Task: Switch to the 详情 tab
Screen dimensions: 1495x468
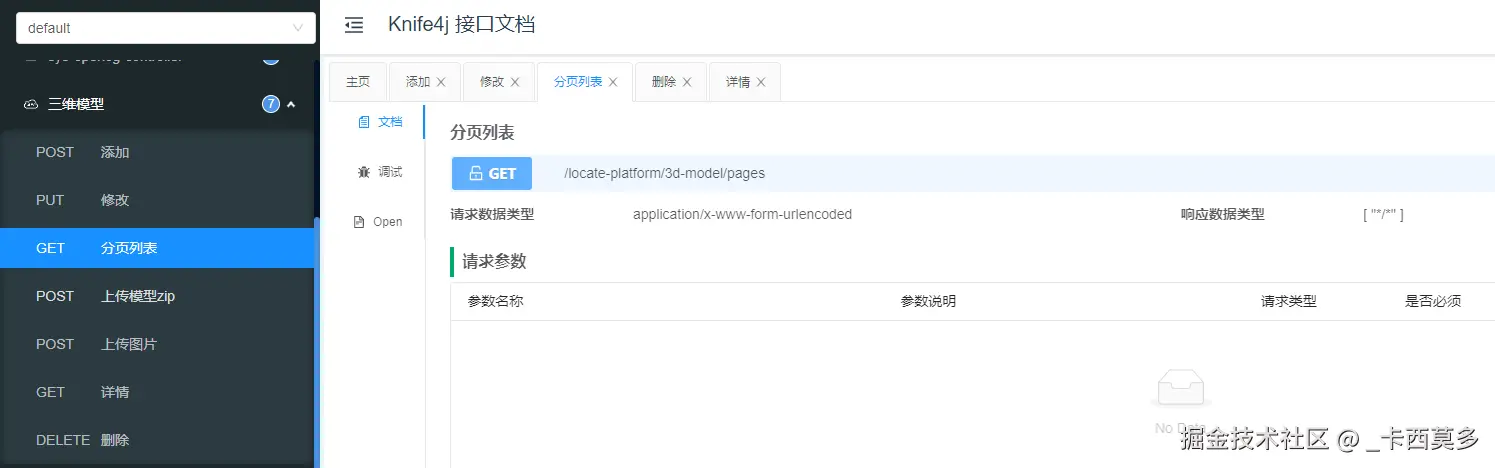Action: pyautogui.click(x=737, y=82)
